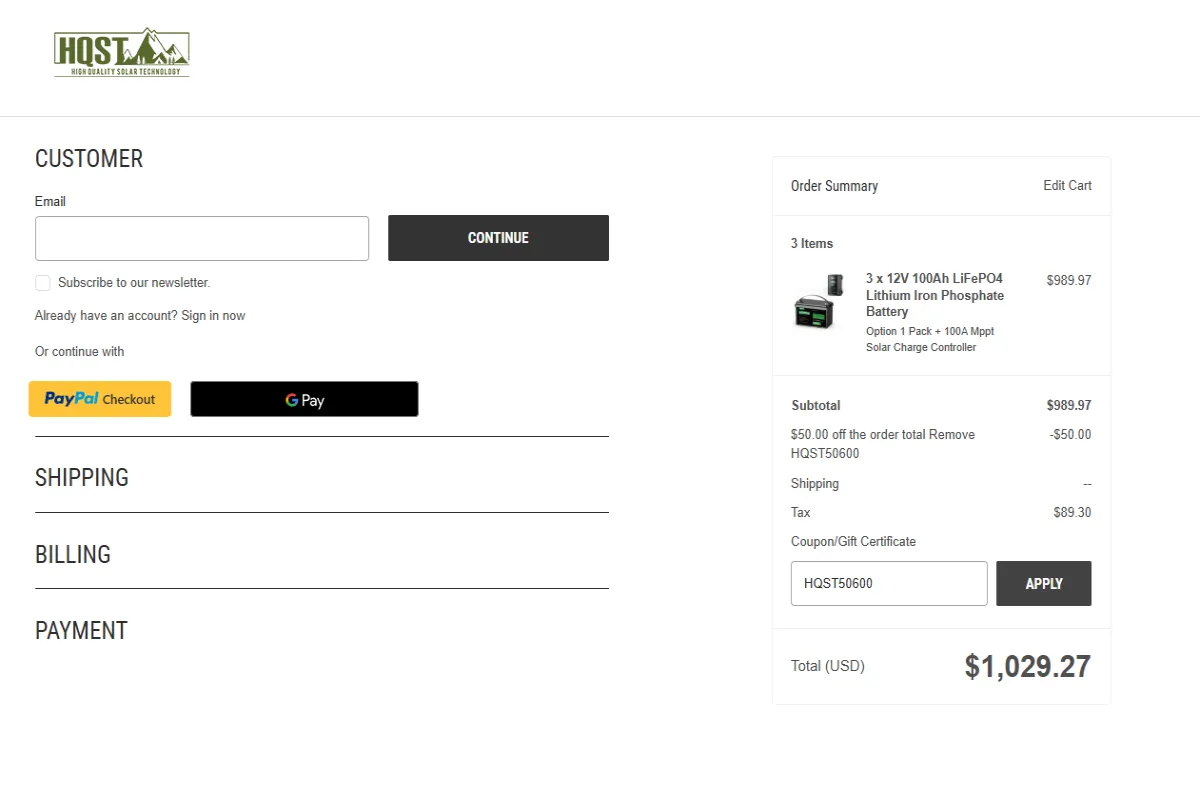This screenshot has width=1200, height=785.
Task: Click the item price $989.97
Action: [1069, 281]
